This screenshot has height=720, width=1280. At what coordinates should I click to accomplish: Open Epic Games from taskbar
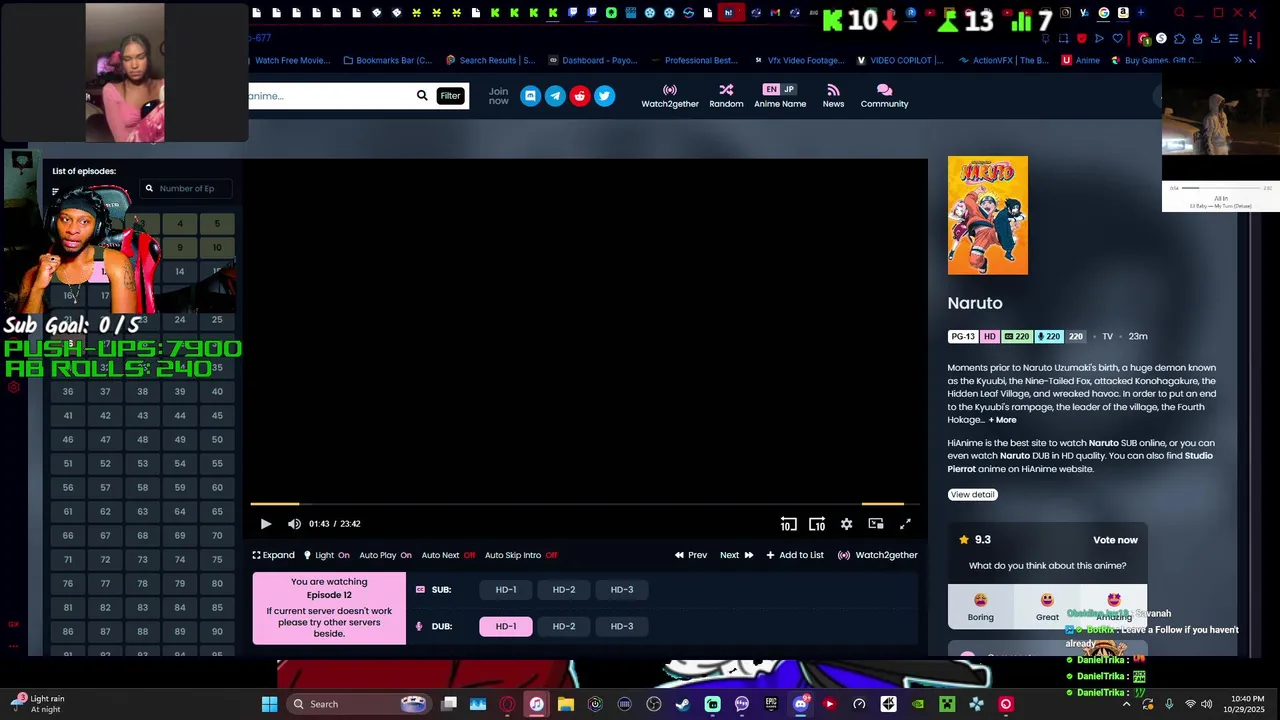[x=771, y=704]
